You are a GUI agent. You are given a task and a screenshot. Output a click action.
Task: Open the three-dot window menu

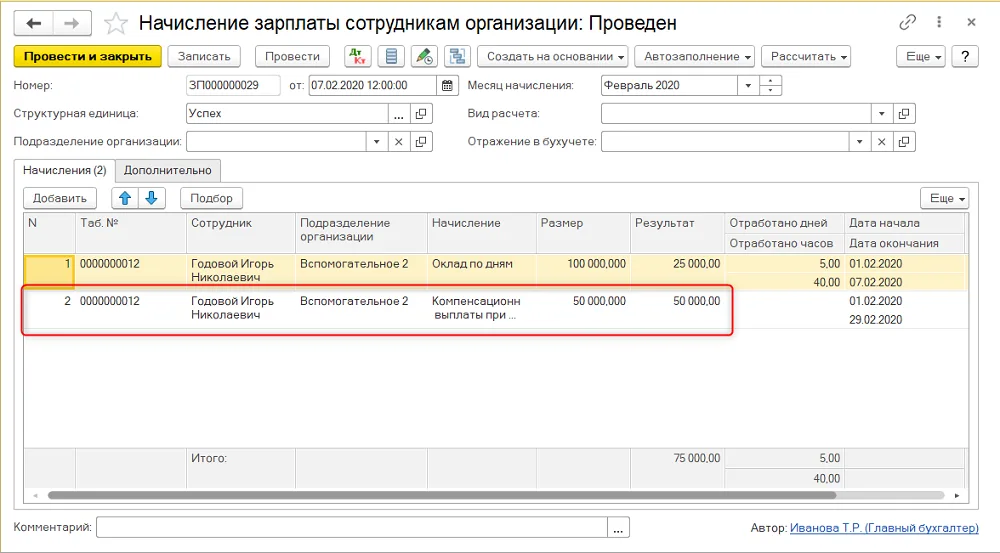[939, 22]
